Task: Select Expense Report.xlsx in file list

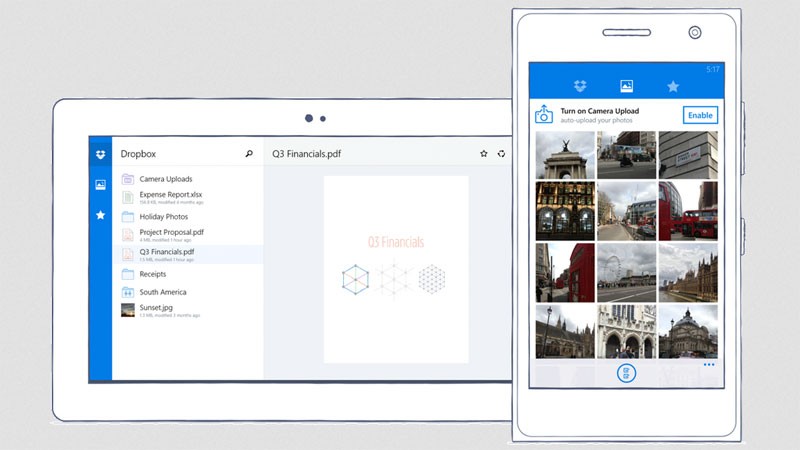Action: (172, 197)
